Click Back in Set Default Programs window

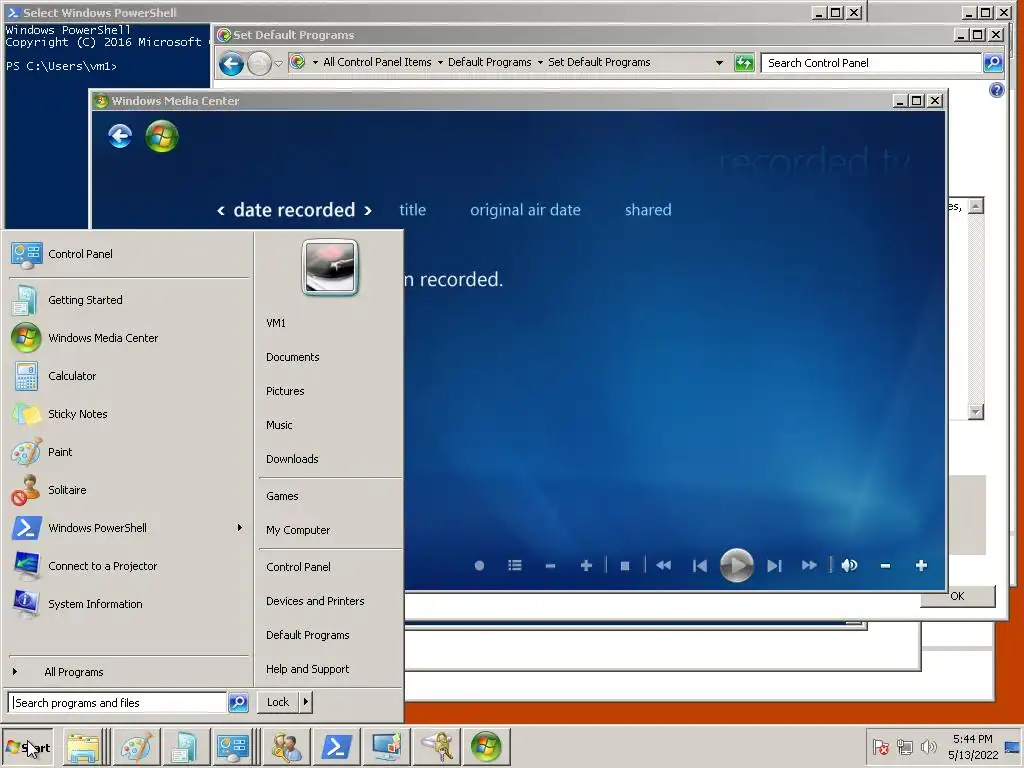tap(231, 63)
